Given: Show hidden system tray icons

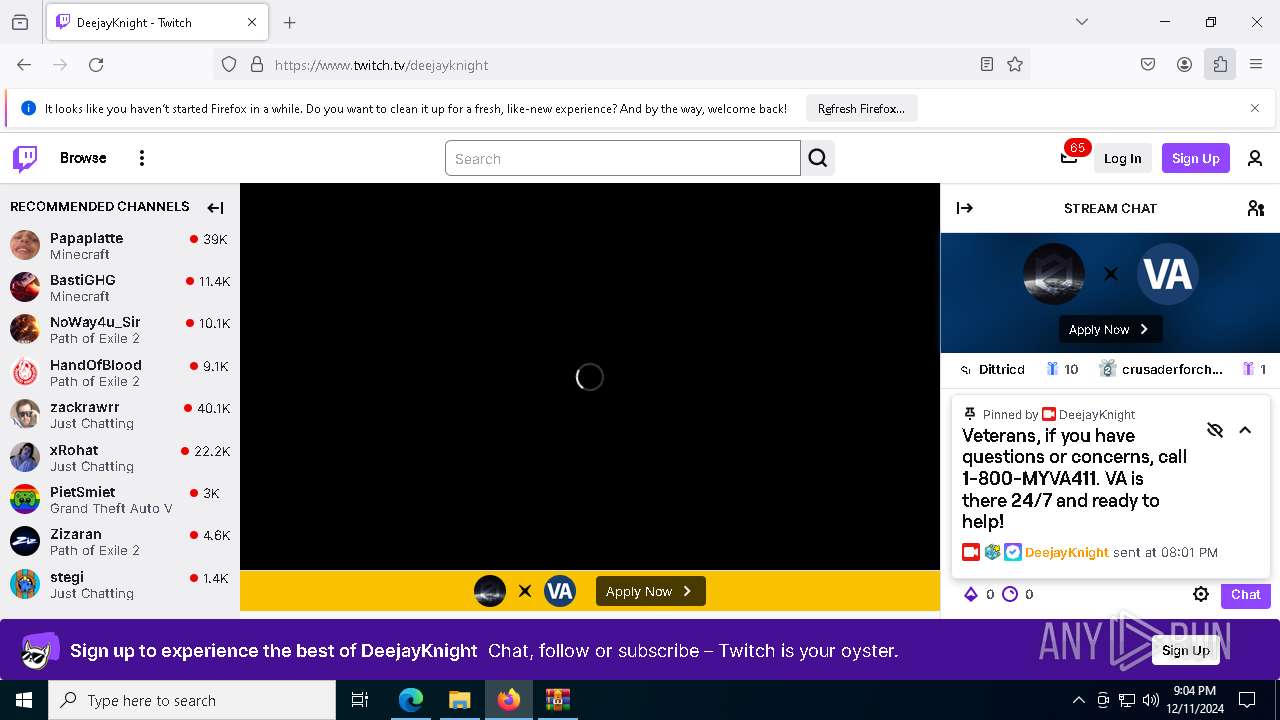Looking at the screenshot, I should tap(1078, 700).
